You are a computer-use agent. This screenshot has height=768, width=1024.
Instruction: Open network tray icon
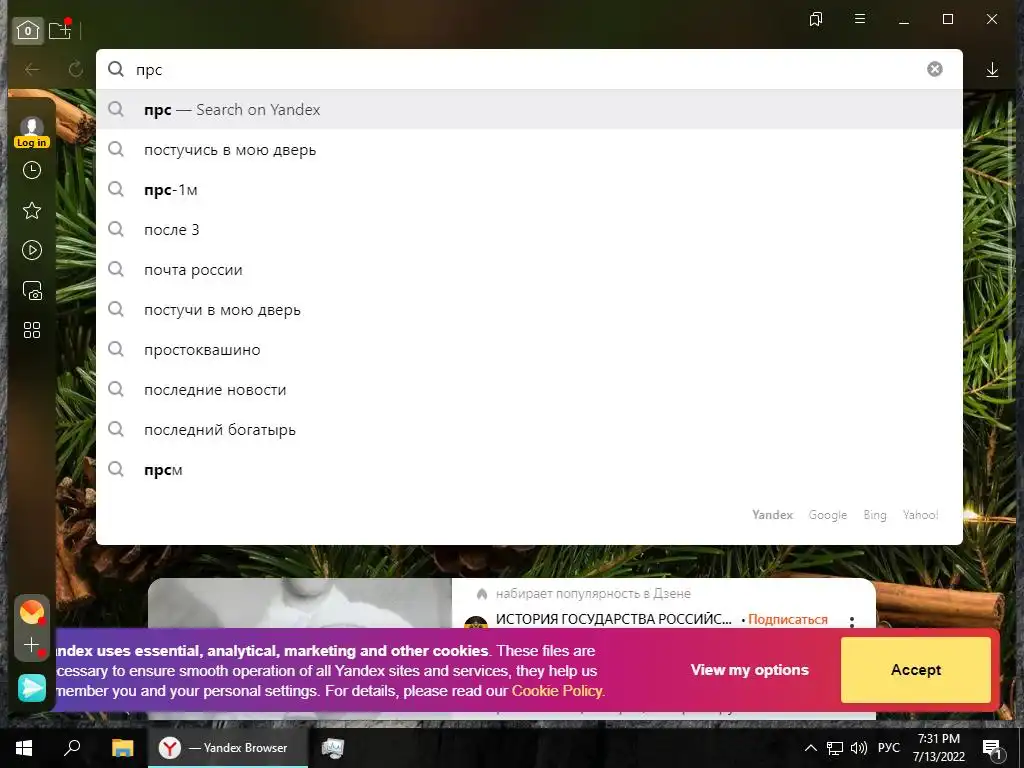click(x=835, y=748)
